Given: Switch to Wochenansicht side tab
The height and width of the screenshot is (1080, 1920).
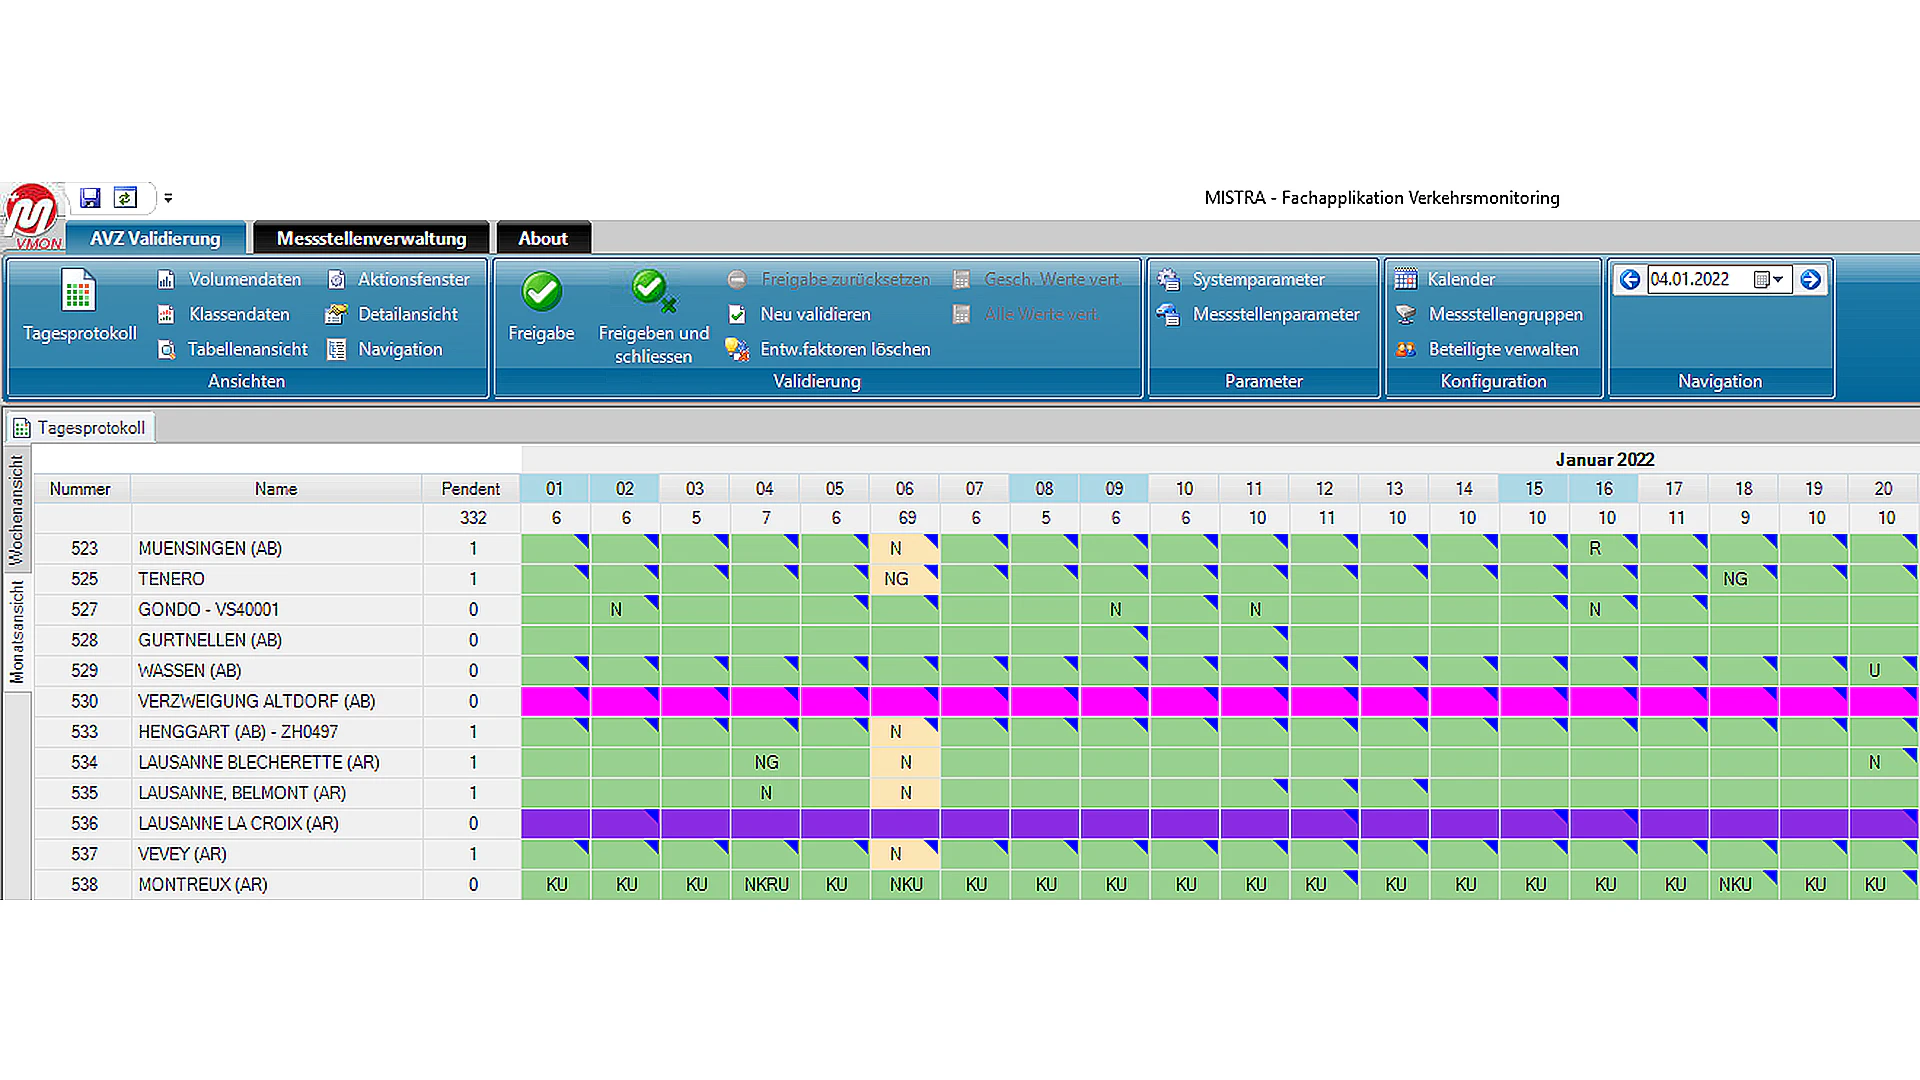Looking at the screenshot, I should [16, 510].
